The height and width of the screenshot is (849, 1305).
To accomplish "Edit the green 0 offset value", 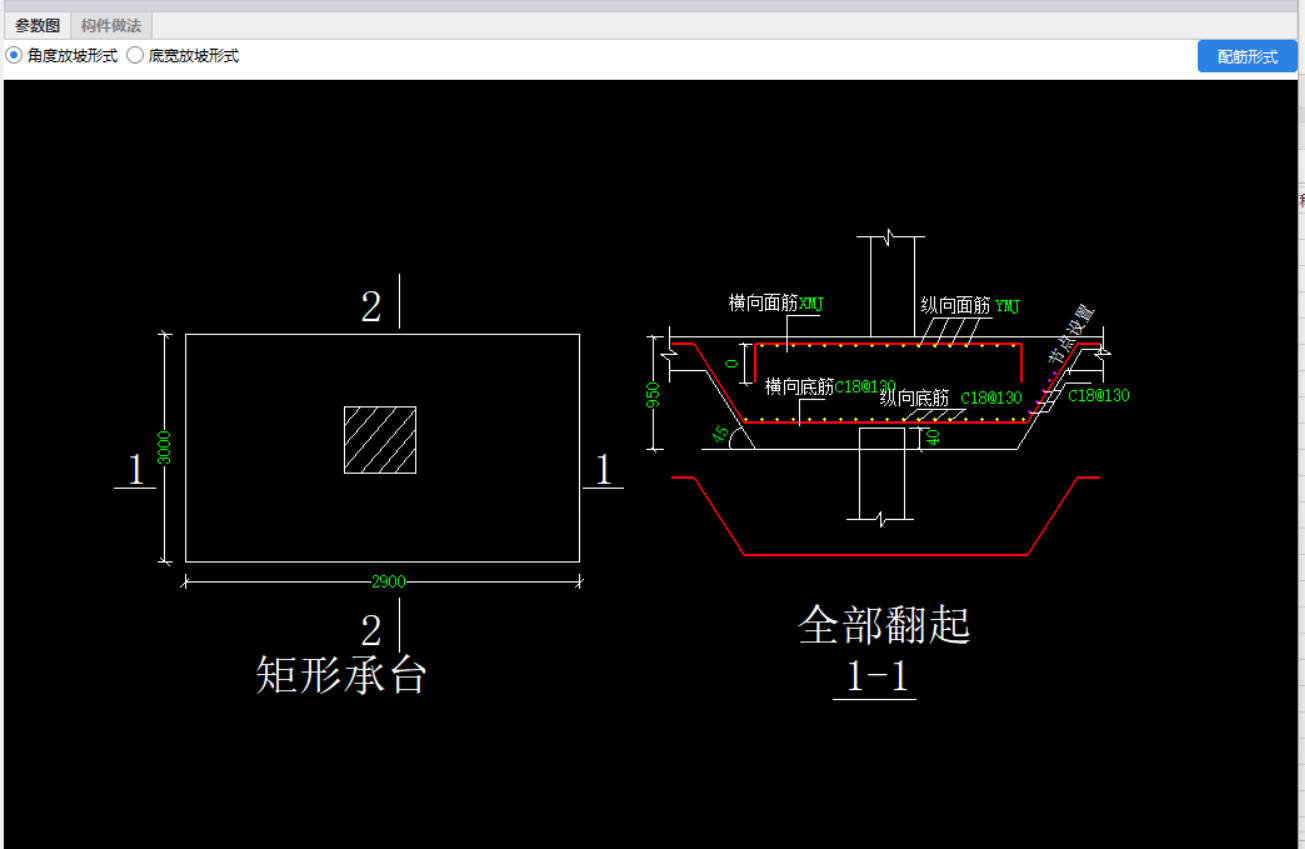I will click(733, 364).
